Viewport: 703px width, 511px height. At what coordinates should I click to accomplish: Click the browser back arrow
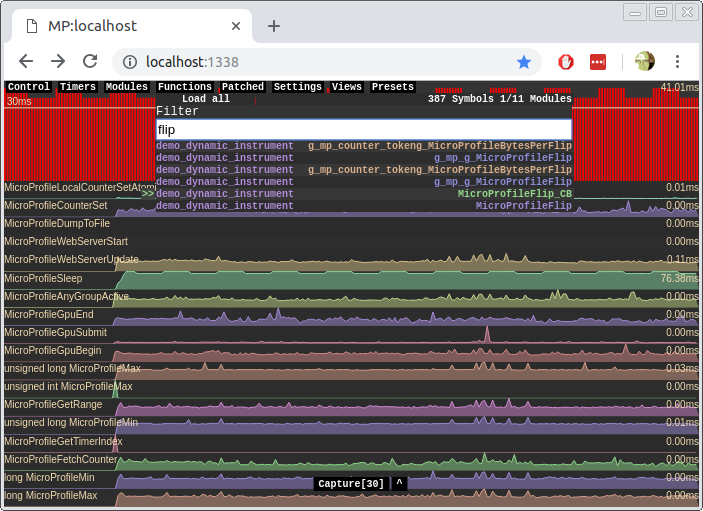pyautogui.click(x=26, y=62)
